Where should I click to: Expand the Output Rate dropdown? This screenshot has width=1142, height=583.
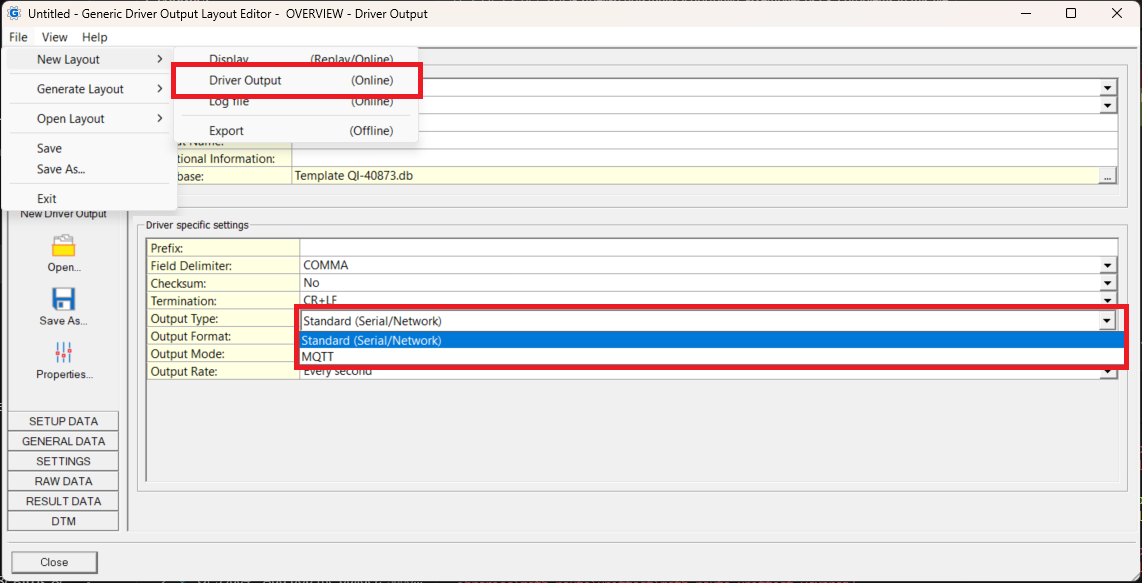1107,371
